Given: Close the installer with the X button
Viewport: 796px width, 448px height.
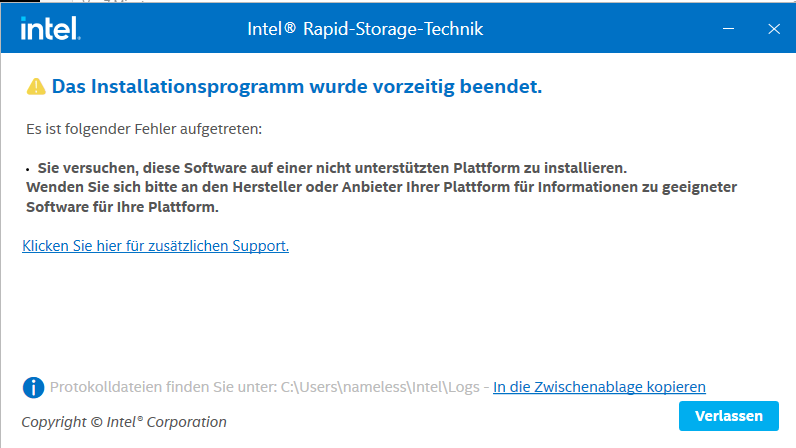Looking at the screenshot, I should click(773, 29).
